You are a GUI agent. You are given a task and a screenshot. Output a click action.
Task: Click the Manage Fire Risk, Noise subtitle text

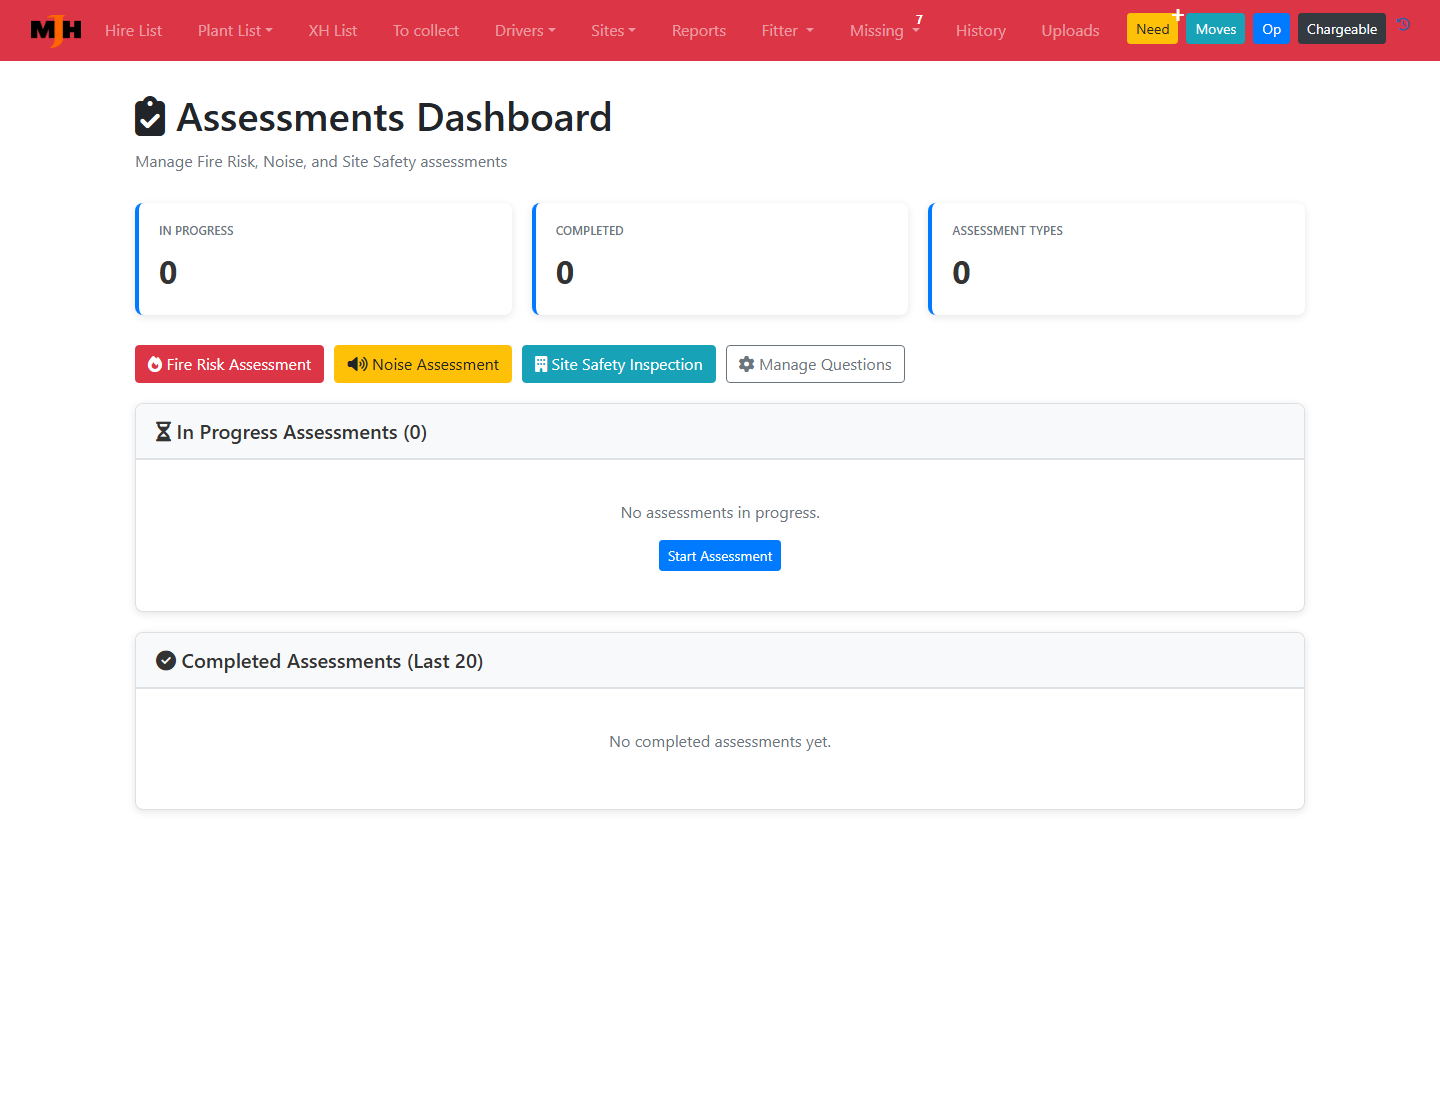pos(321,162)
